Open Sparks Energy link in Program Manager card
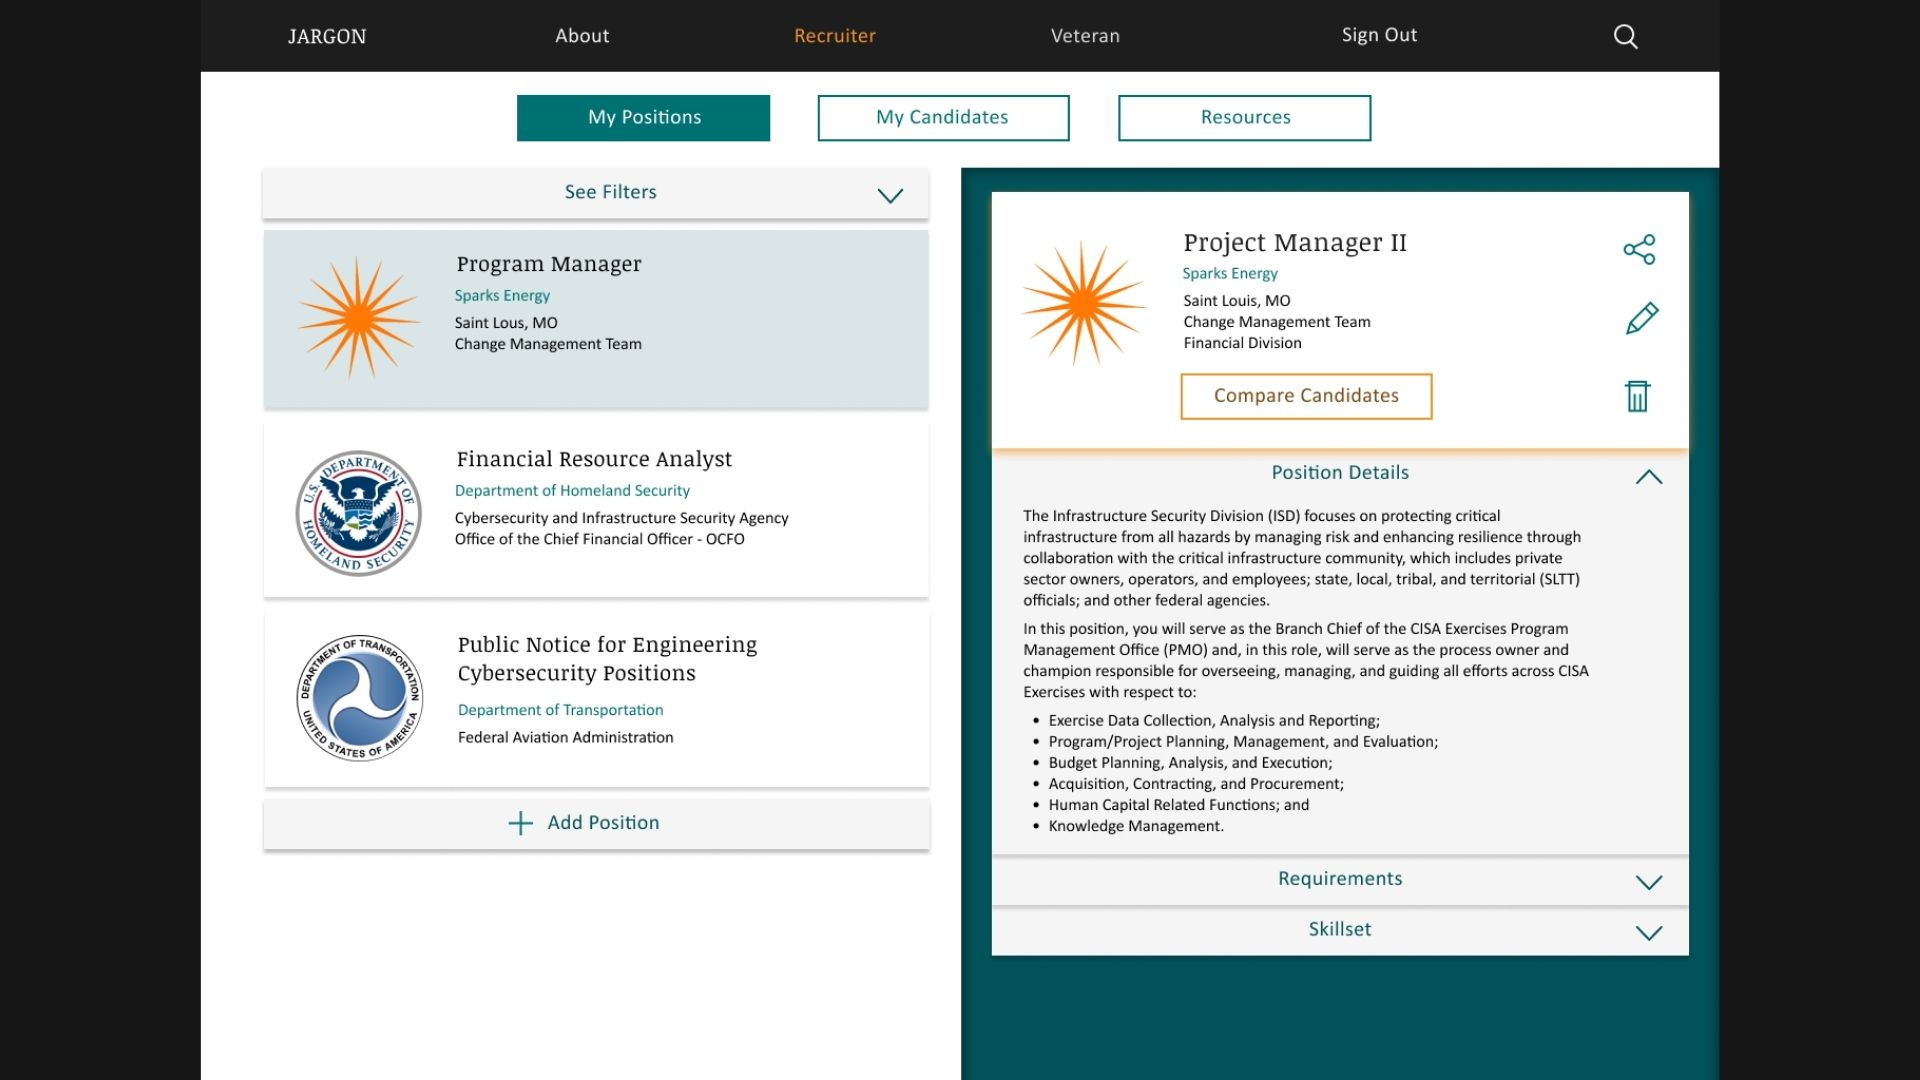Image resolution: width=1920 pixels, height=1080 pixels. tap(502, 296)
